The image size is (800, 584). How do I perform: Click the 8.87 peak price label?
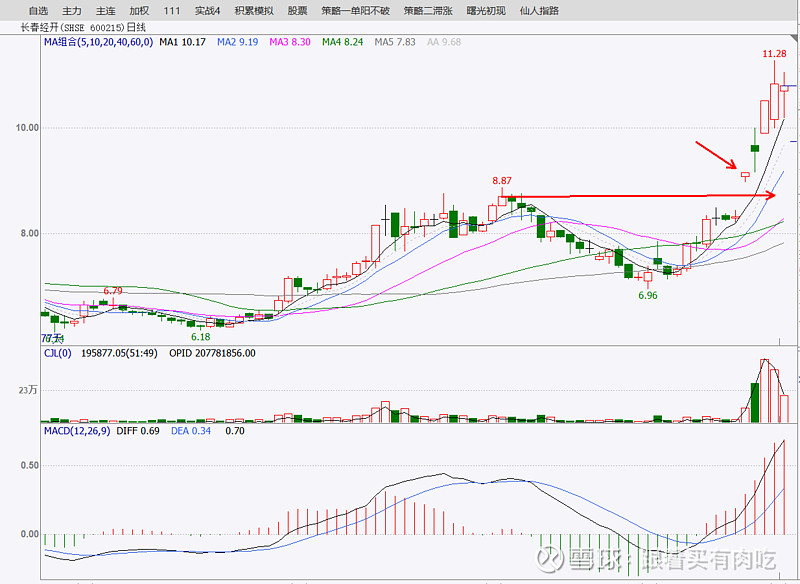[x=502, y=181]
